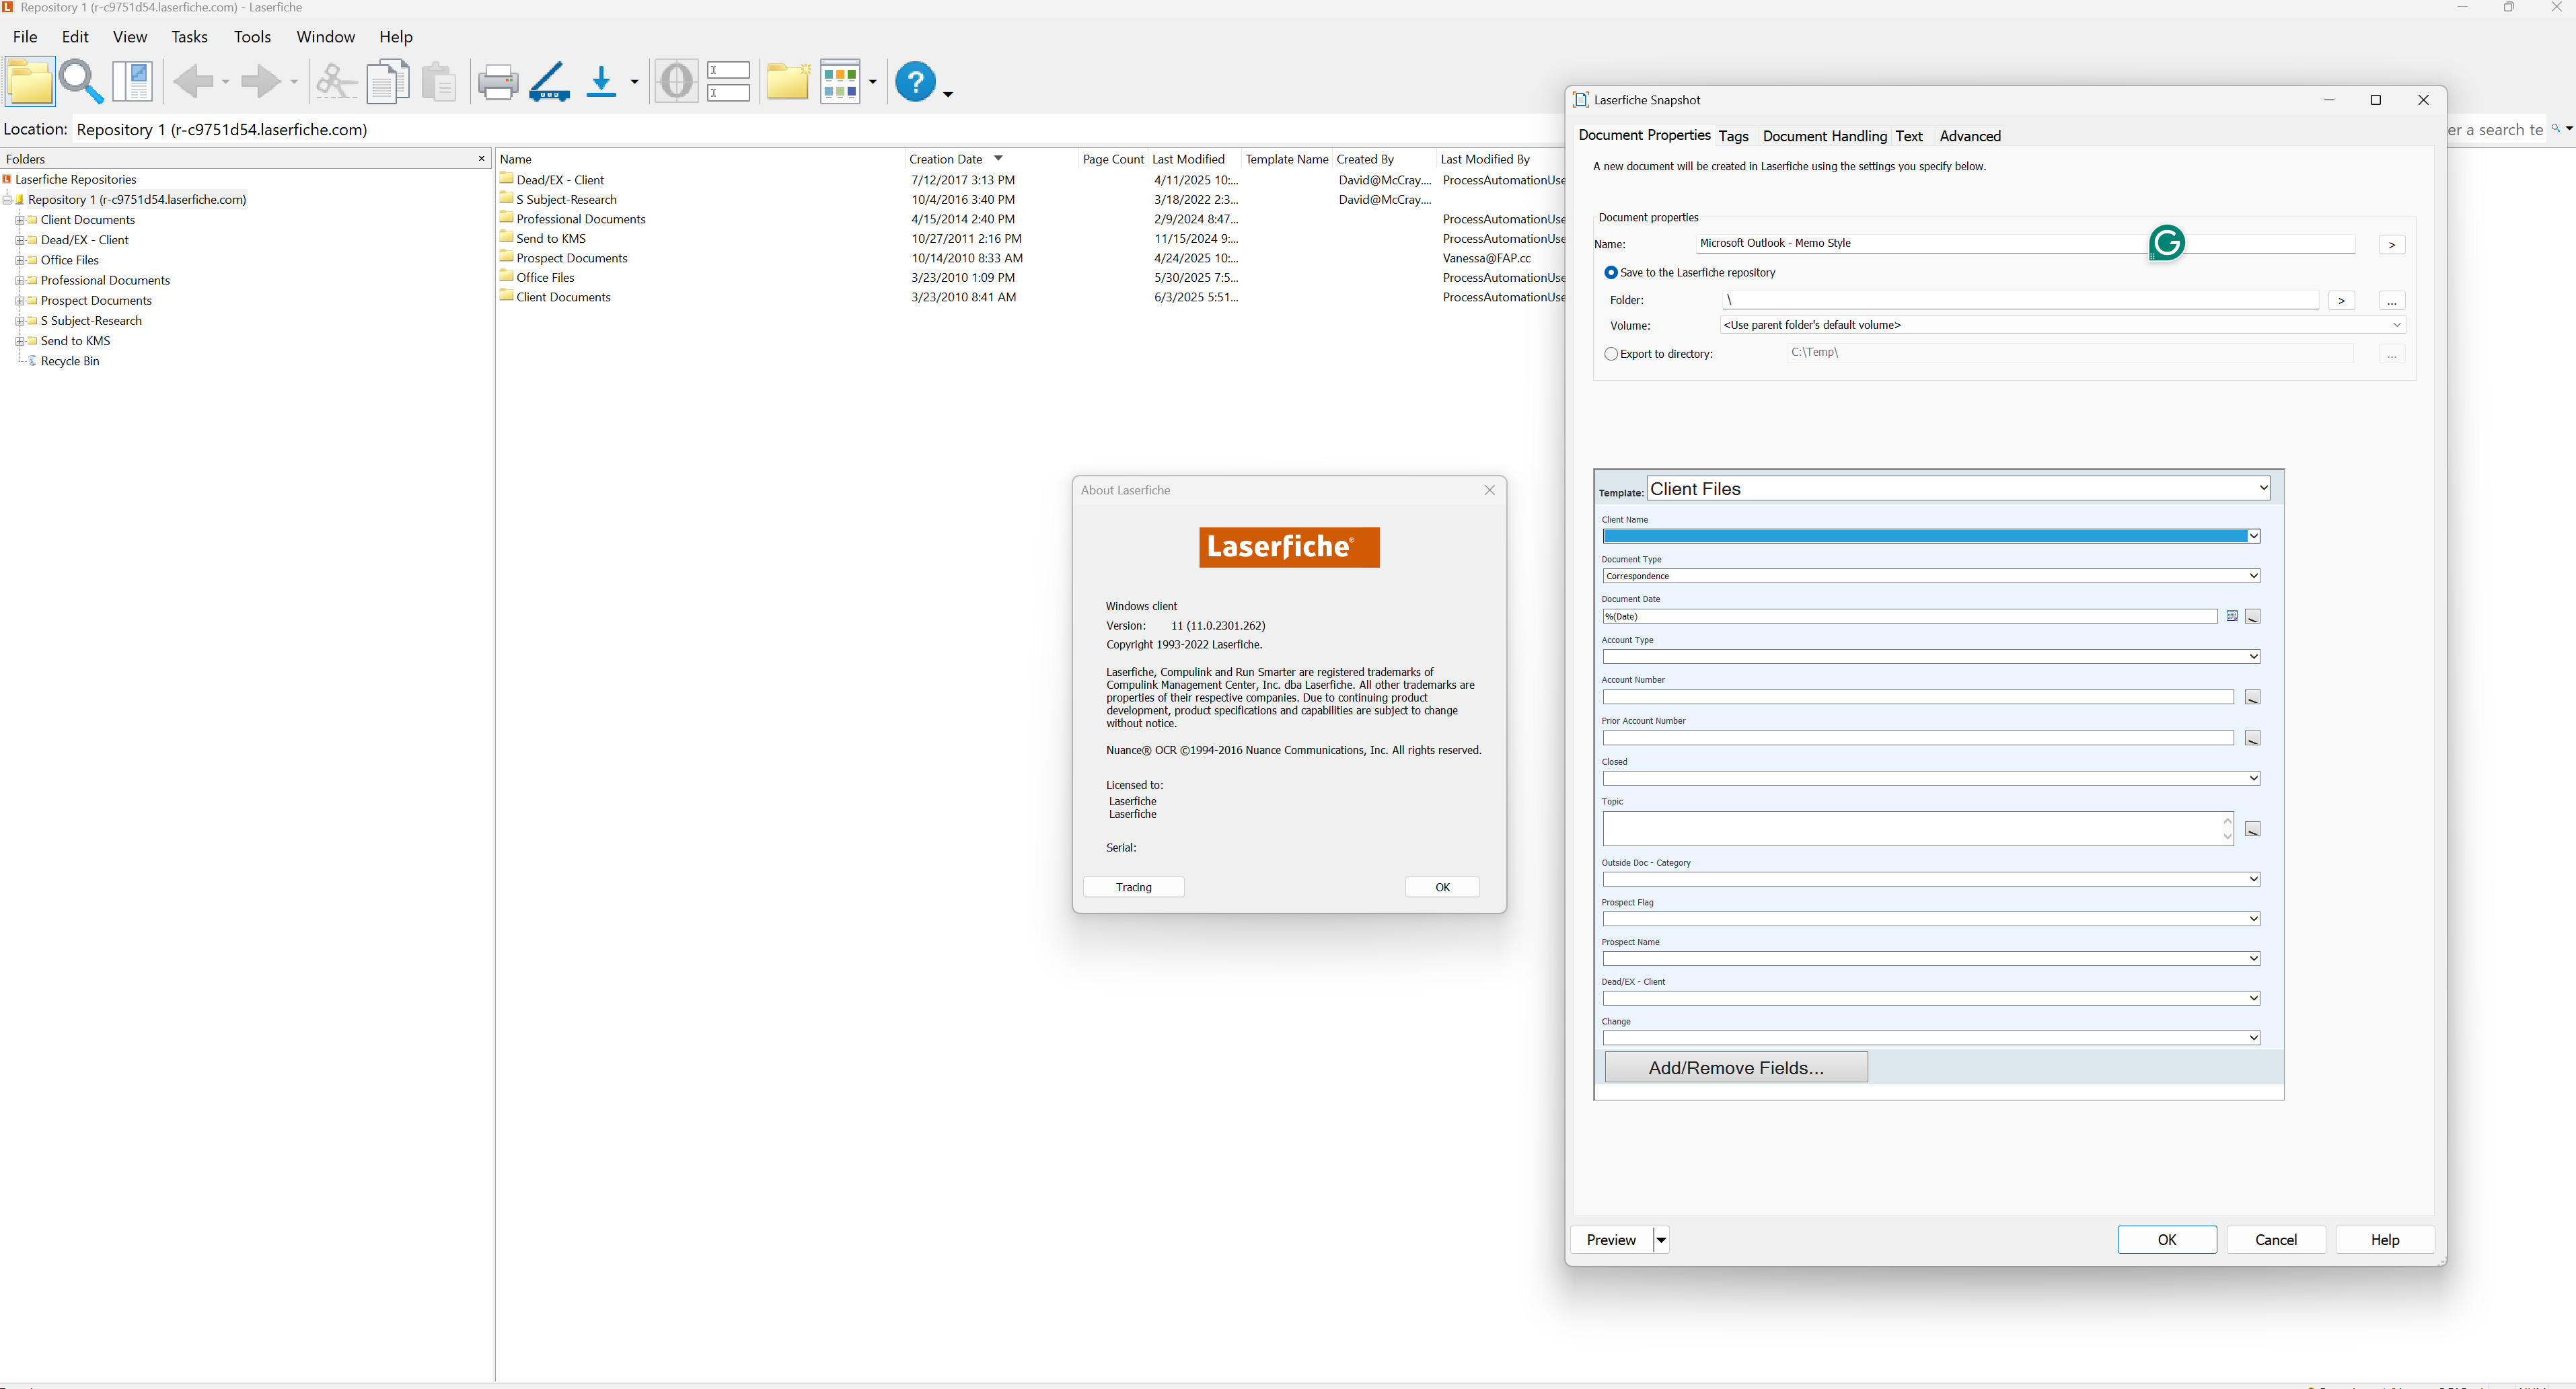Image resolution: width=2576 pixels, height=1389 pixels.
Task: Paste using the clipboard icon
Action: pyautogui.click(x=439, y=81)
